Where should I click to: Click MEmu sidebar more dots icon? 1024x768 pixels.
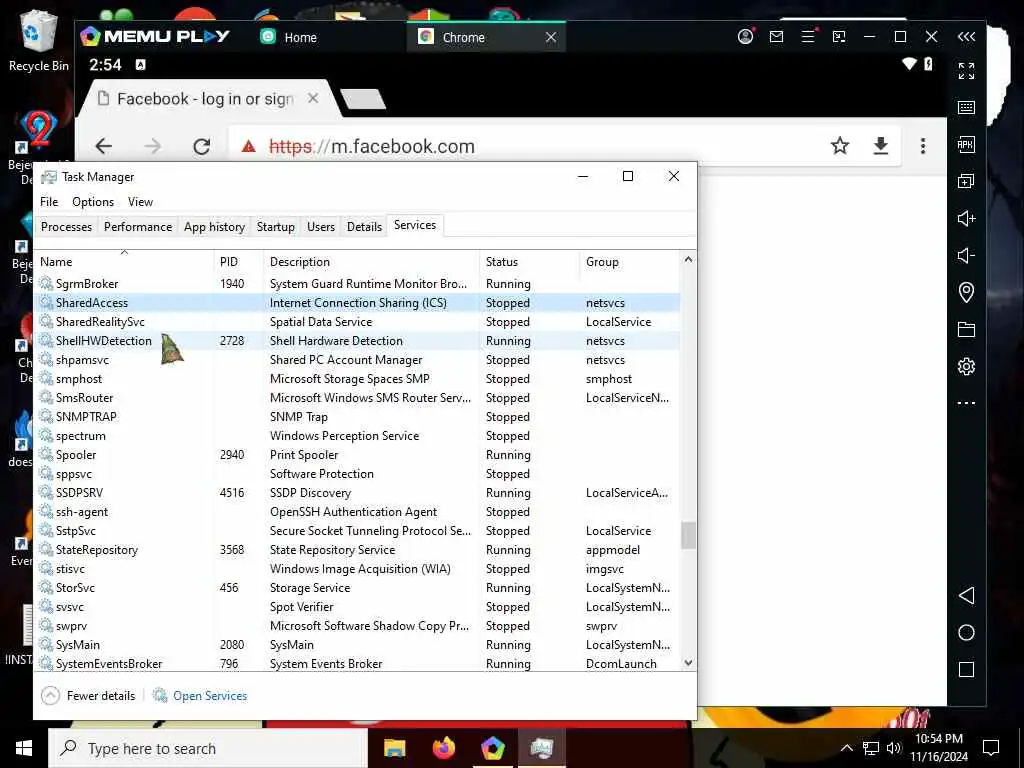pos(967,403)
